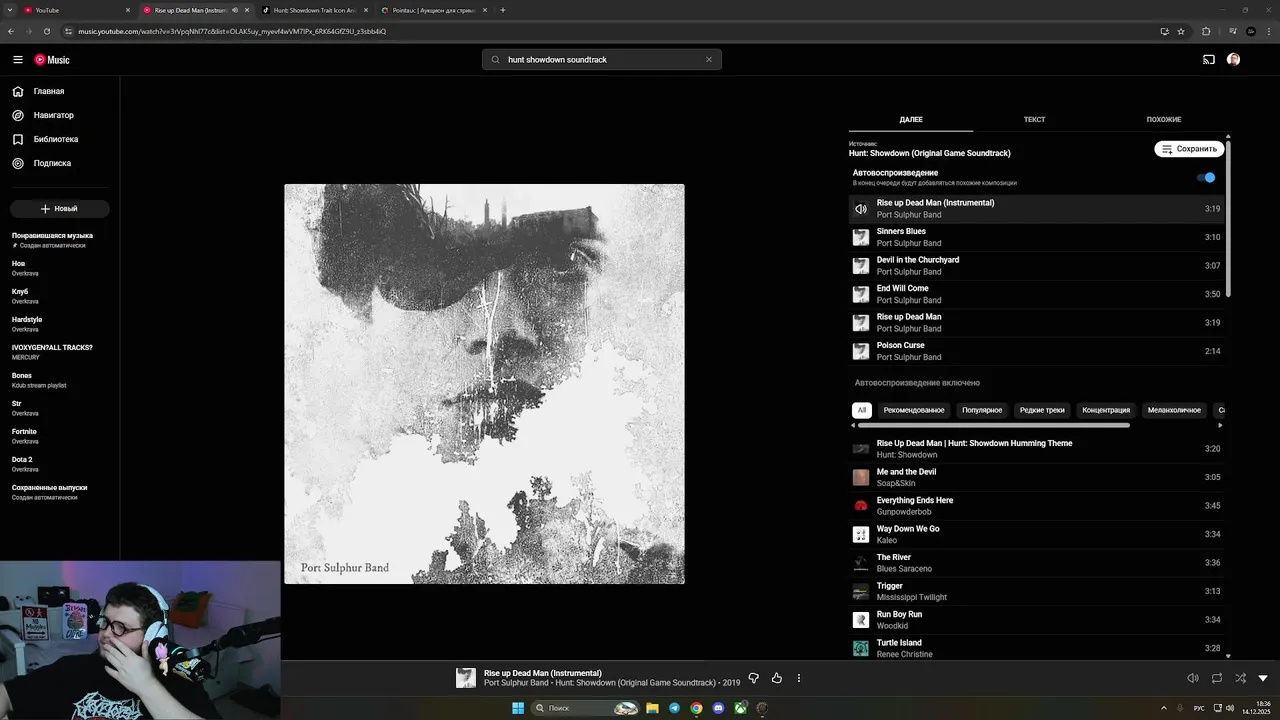
Task: Create a new playlist with Новый button
Action: [x=60, y=209]
